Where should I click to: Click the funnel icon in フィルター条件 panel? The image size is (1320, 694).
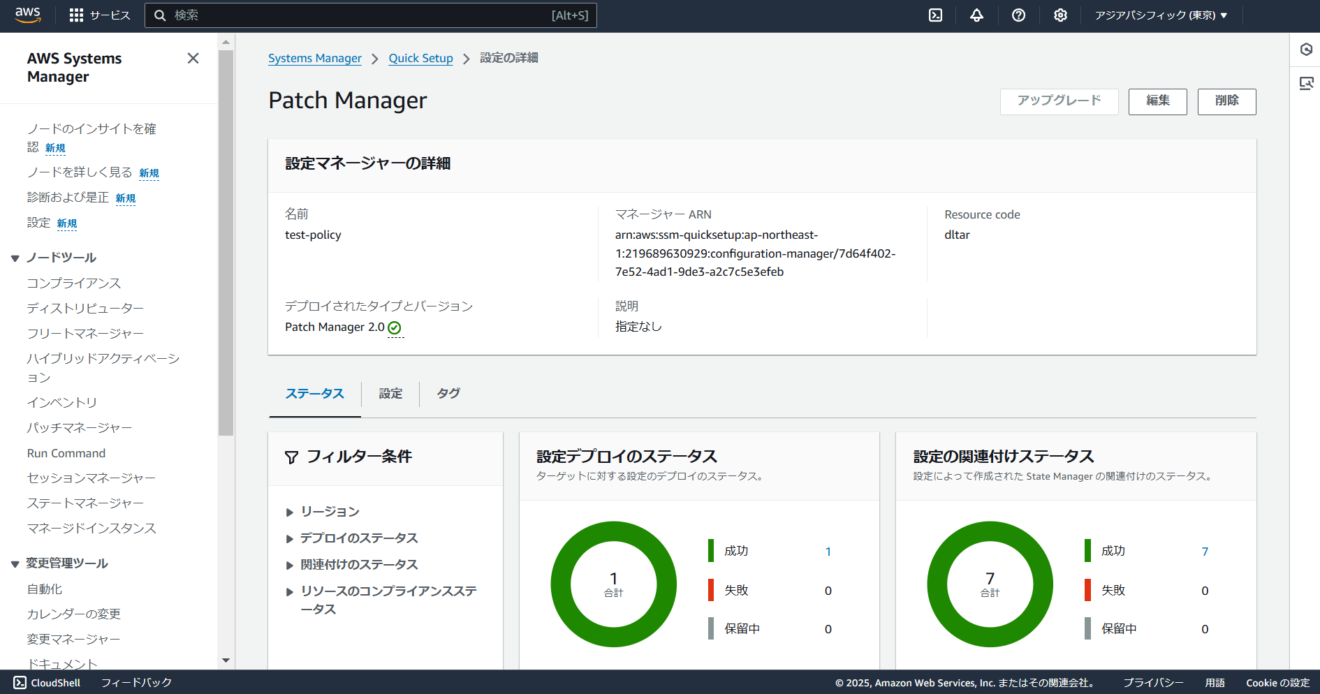290,456
